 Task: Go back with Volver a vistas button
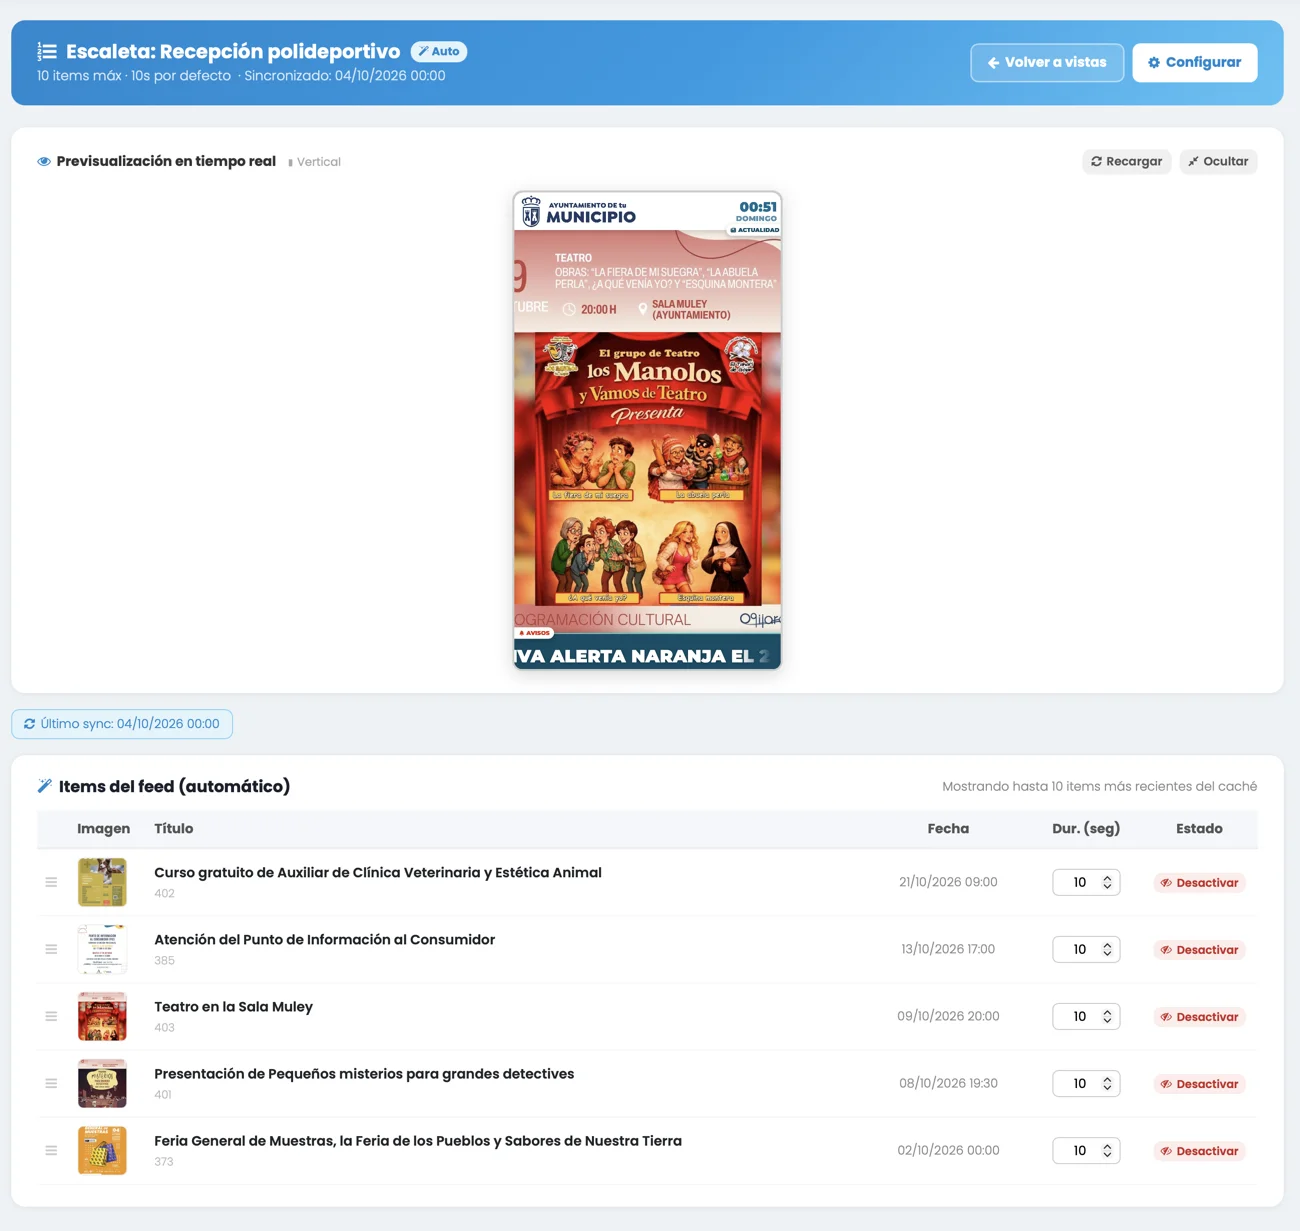1047,62
